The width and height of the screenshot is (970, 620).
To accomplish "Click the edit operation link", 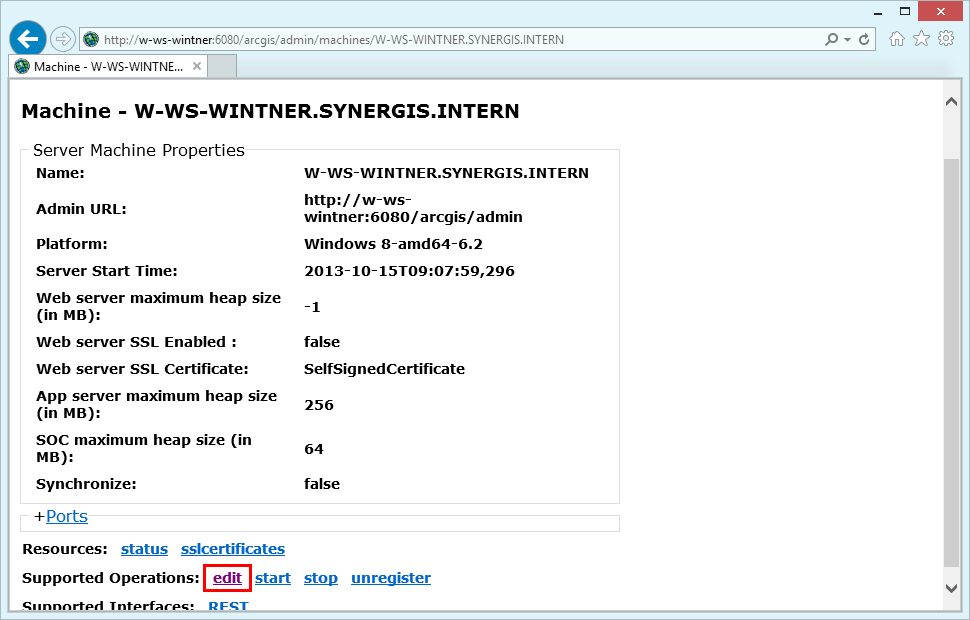I will coord(227,578).
